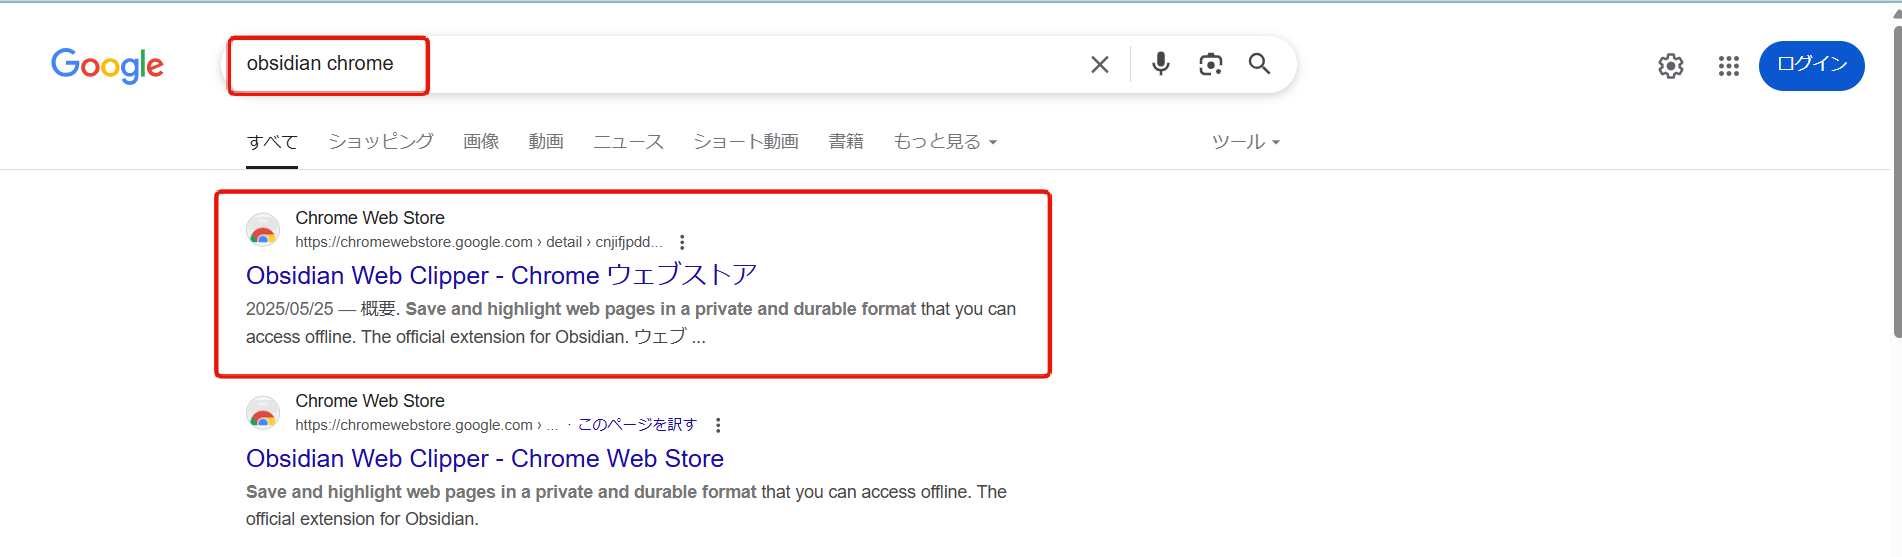Screen dimensions: 1902x557
Task: Open image search with the camera lens icon
Action: tap(1210, 64)
